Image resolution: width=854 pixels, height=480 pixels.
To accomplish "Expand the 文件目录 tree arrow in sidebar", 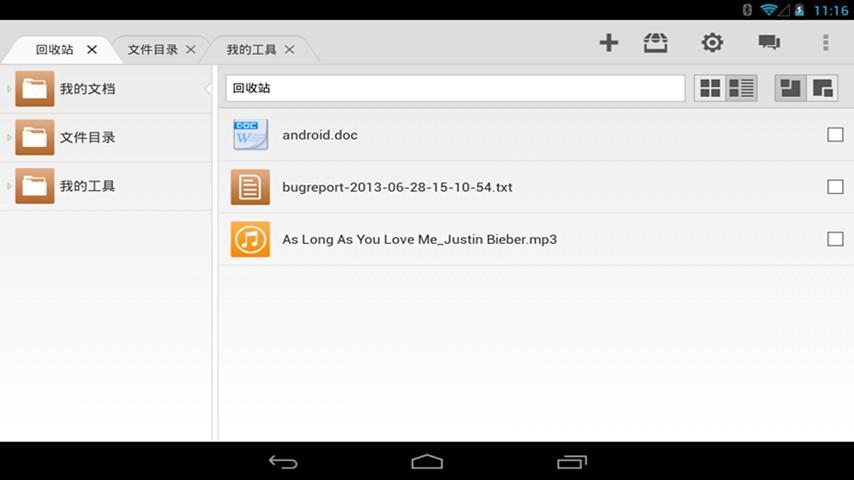I will pos(9,137).
